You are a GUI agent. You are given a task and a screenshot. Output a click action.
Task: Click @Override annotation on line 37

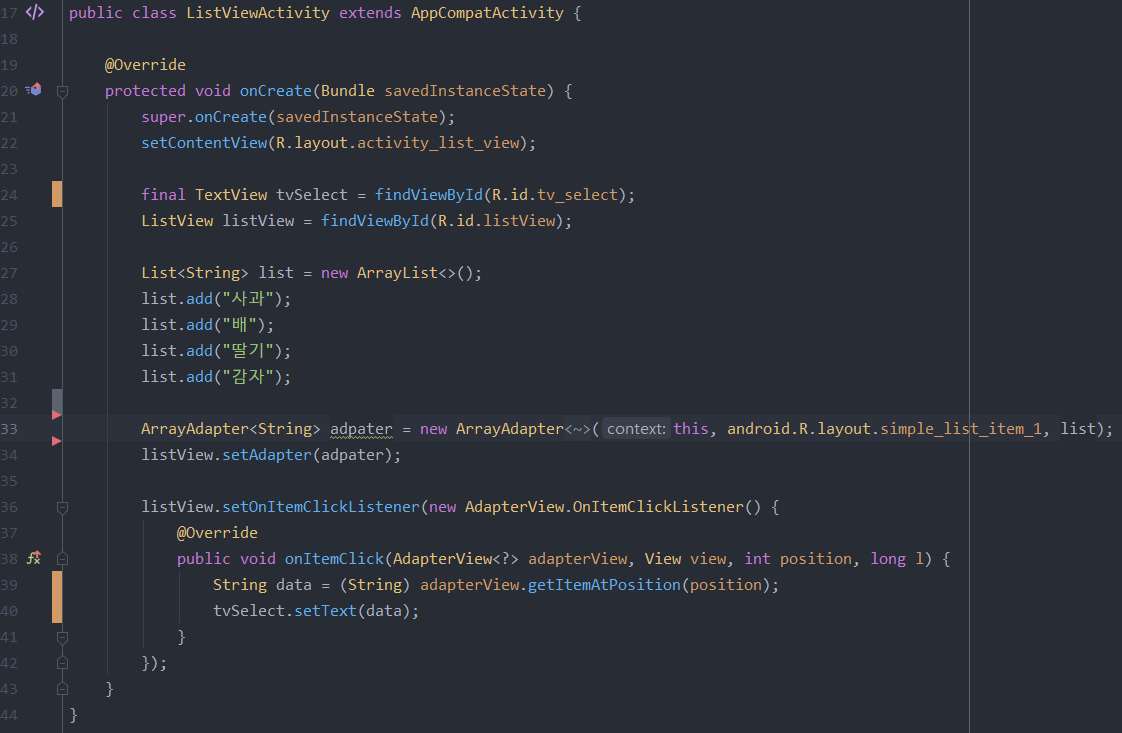click(218, 533)
